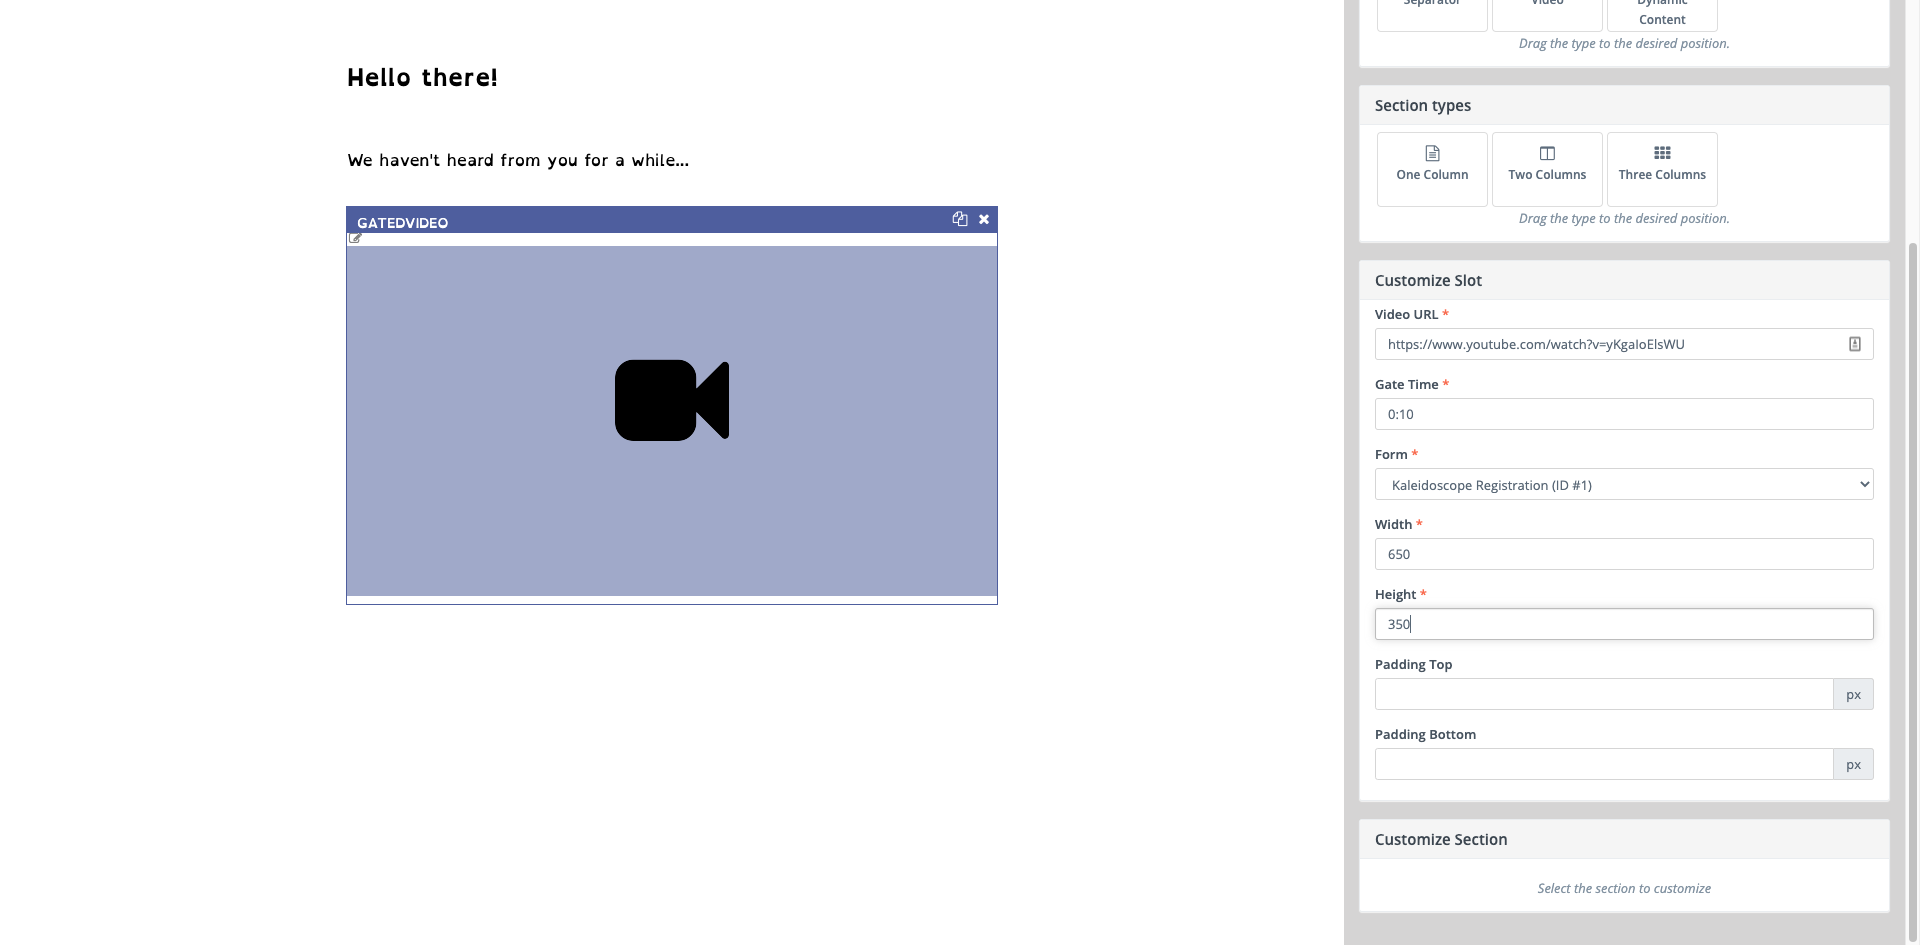Click the px button next to Padding Top

click(x=1853, y=693)
